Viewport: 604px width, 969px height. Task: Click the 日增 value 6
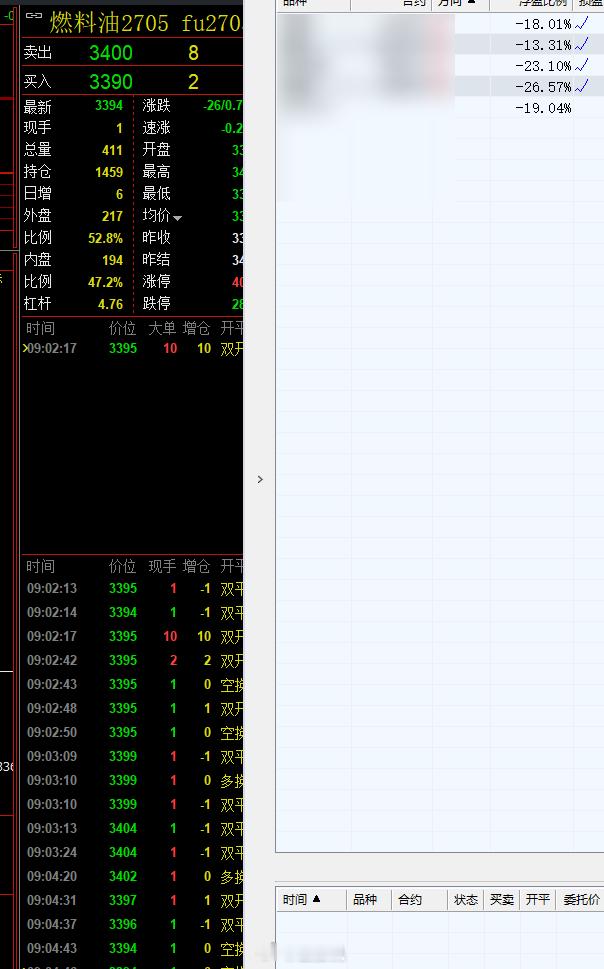click(119, 195)
